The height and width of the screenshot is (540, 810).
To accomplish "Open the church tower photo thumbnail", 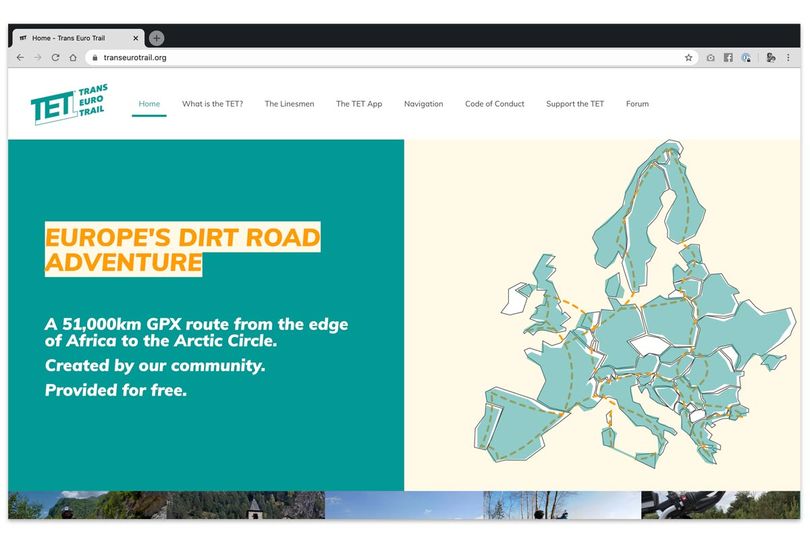I will pyautogui.click(x=246, y=505).
